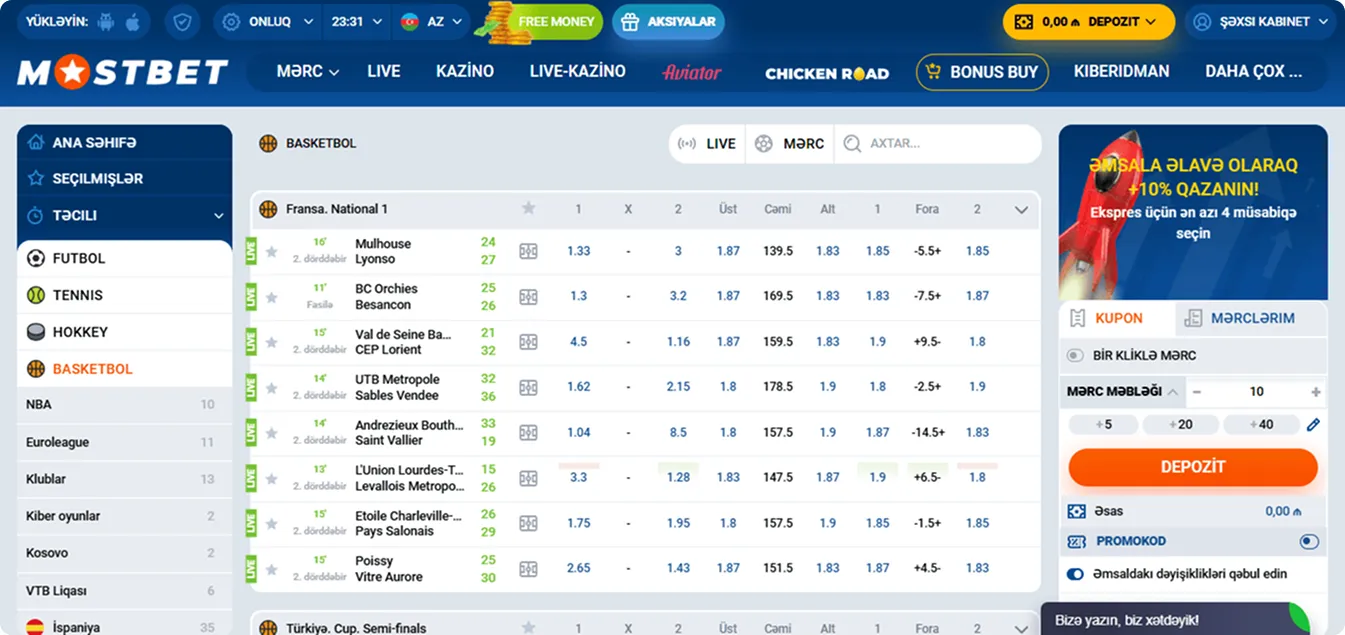The image size is (1345, 635).
Task: Switch to the Mərclərim tab
Action: click(1251, 318)
